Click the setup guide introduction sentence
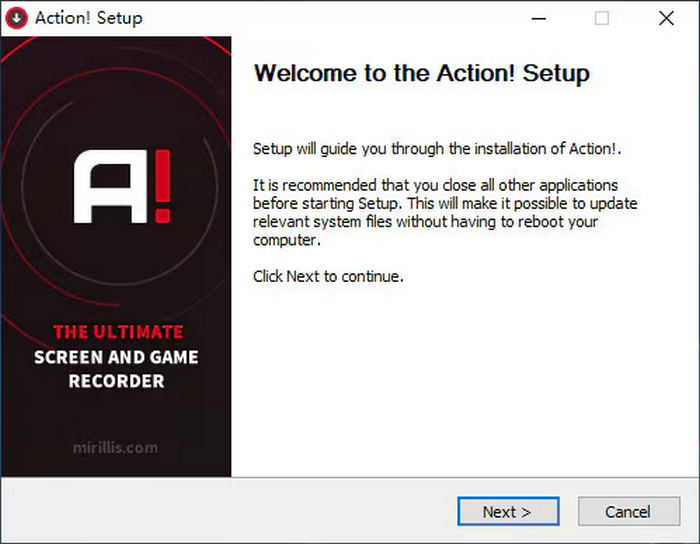Viewport: 700px width, 544px height. pyautogui.click(x=443, y=150)
